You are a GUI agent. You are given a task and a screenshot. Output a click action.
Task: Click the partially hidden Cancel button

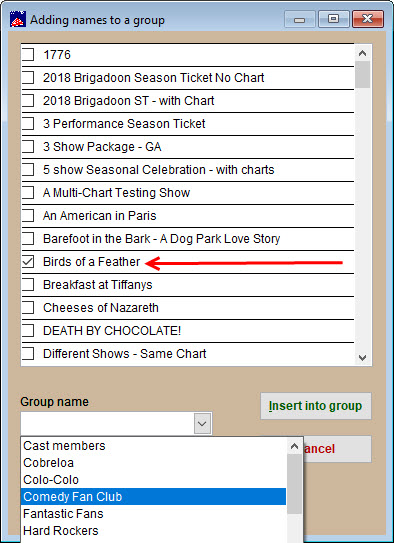(337, 449)
